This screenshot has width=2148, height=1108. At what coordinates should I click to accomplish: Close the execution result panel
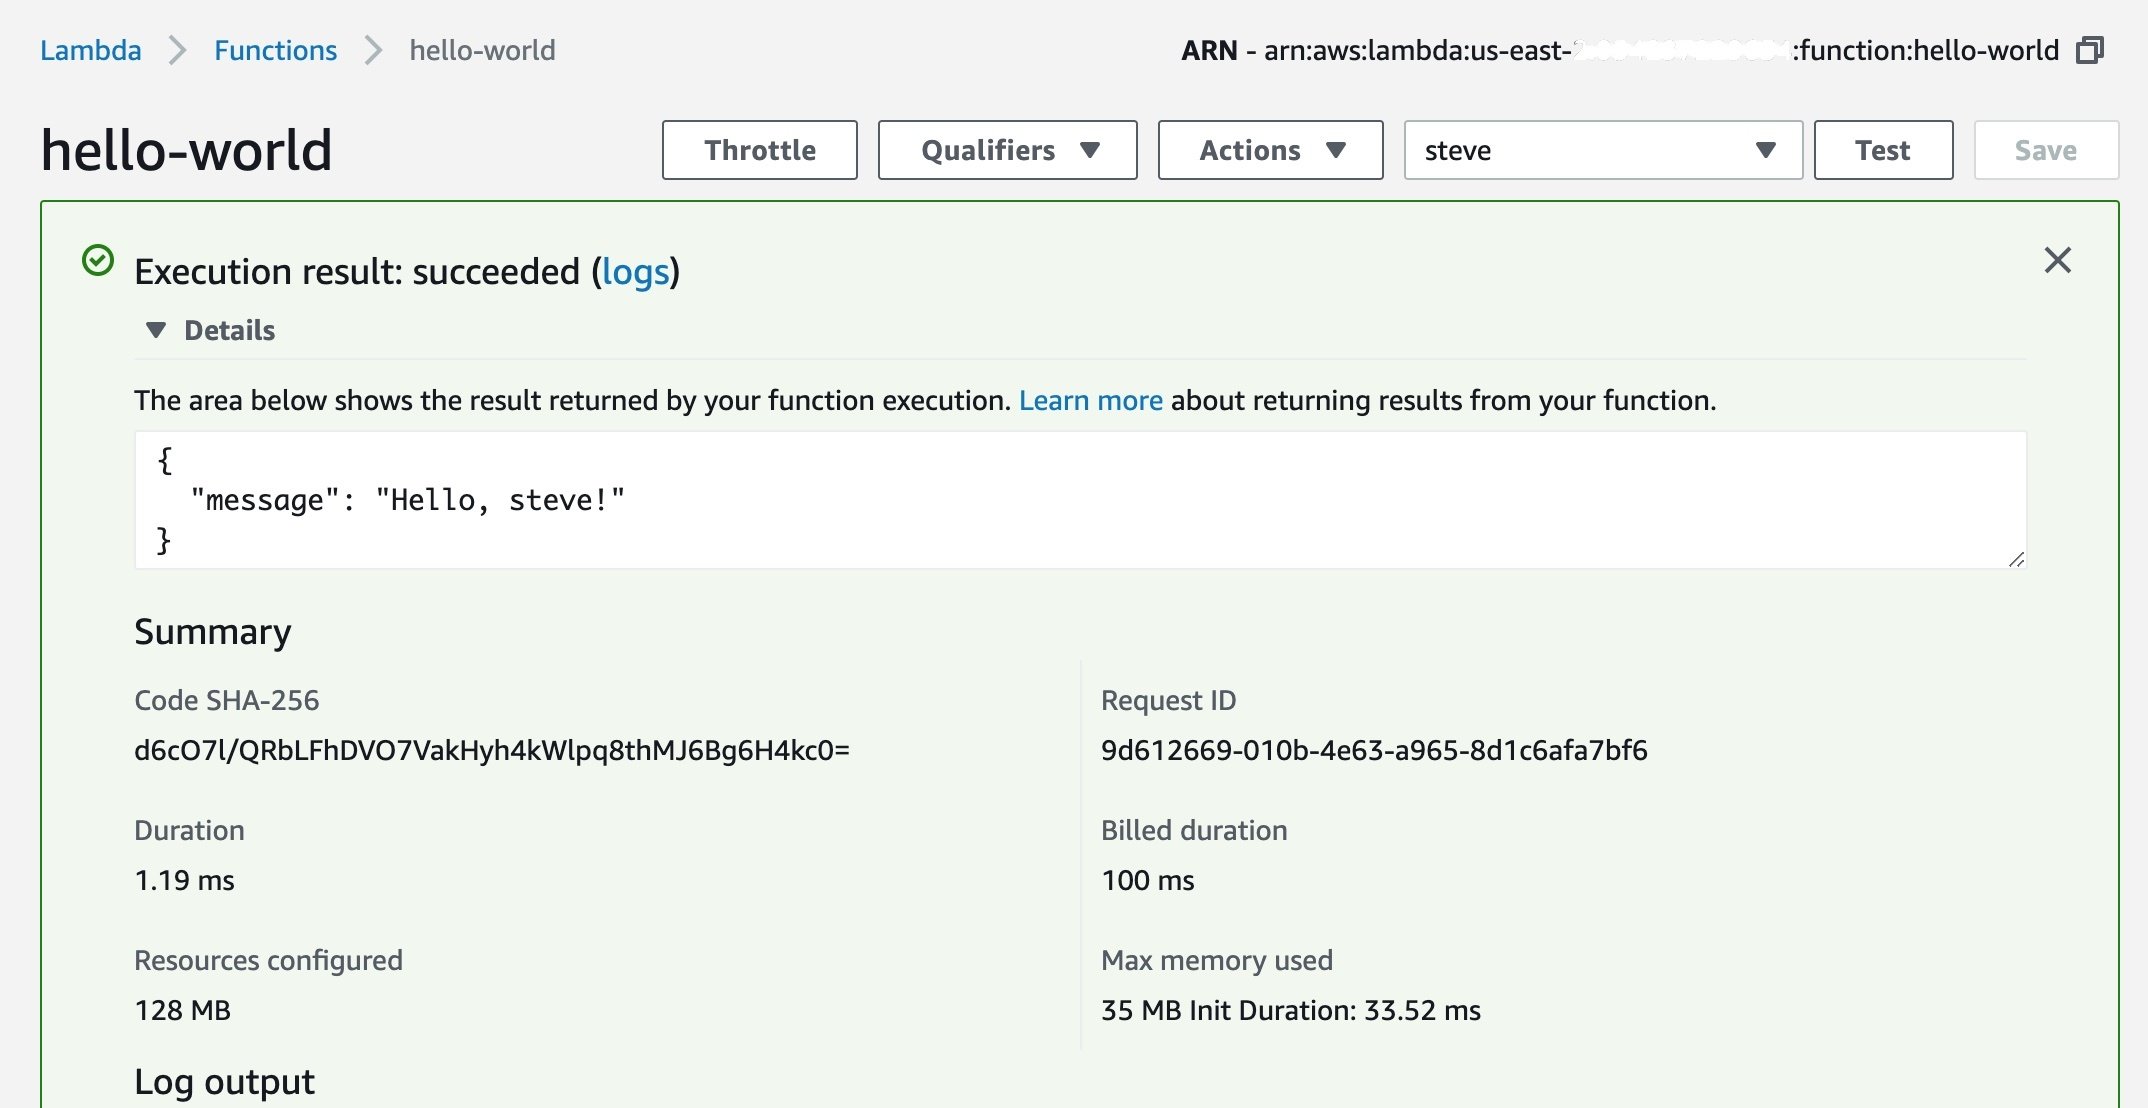pyautogui.click(x=2057, y=260)
